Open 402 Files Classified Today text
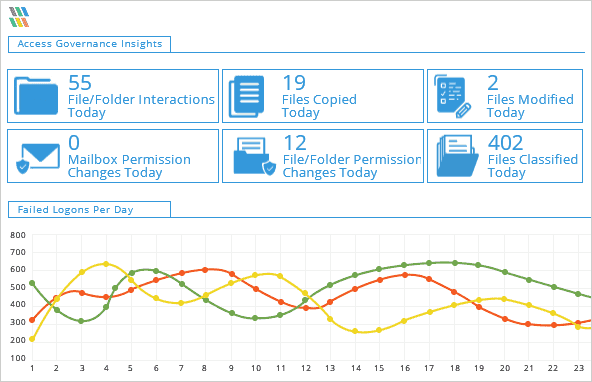Image resolution: width=592 pixels, height=382 pixels. pyautogui.click(x=533, y=157)
